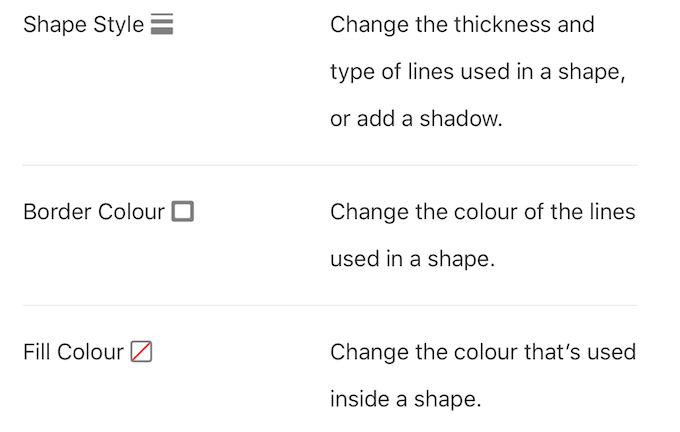Click the line "Change the thickness and"

(462, 25)
